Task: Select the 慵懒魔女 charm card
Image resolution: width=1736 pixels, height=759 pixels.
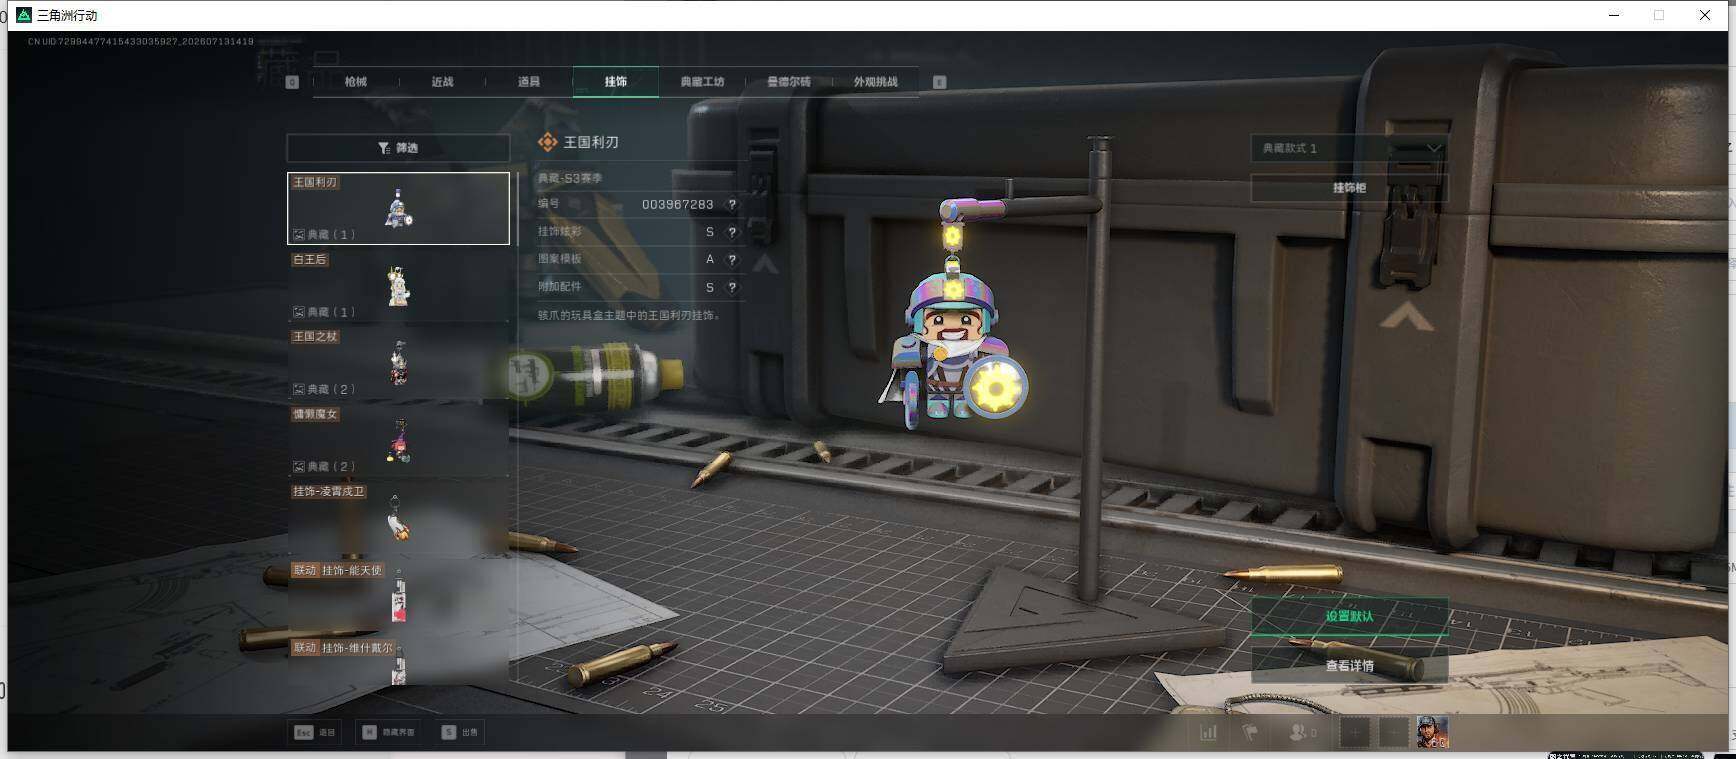Action: [x=398, y=440]
